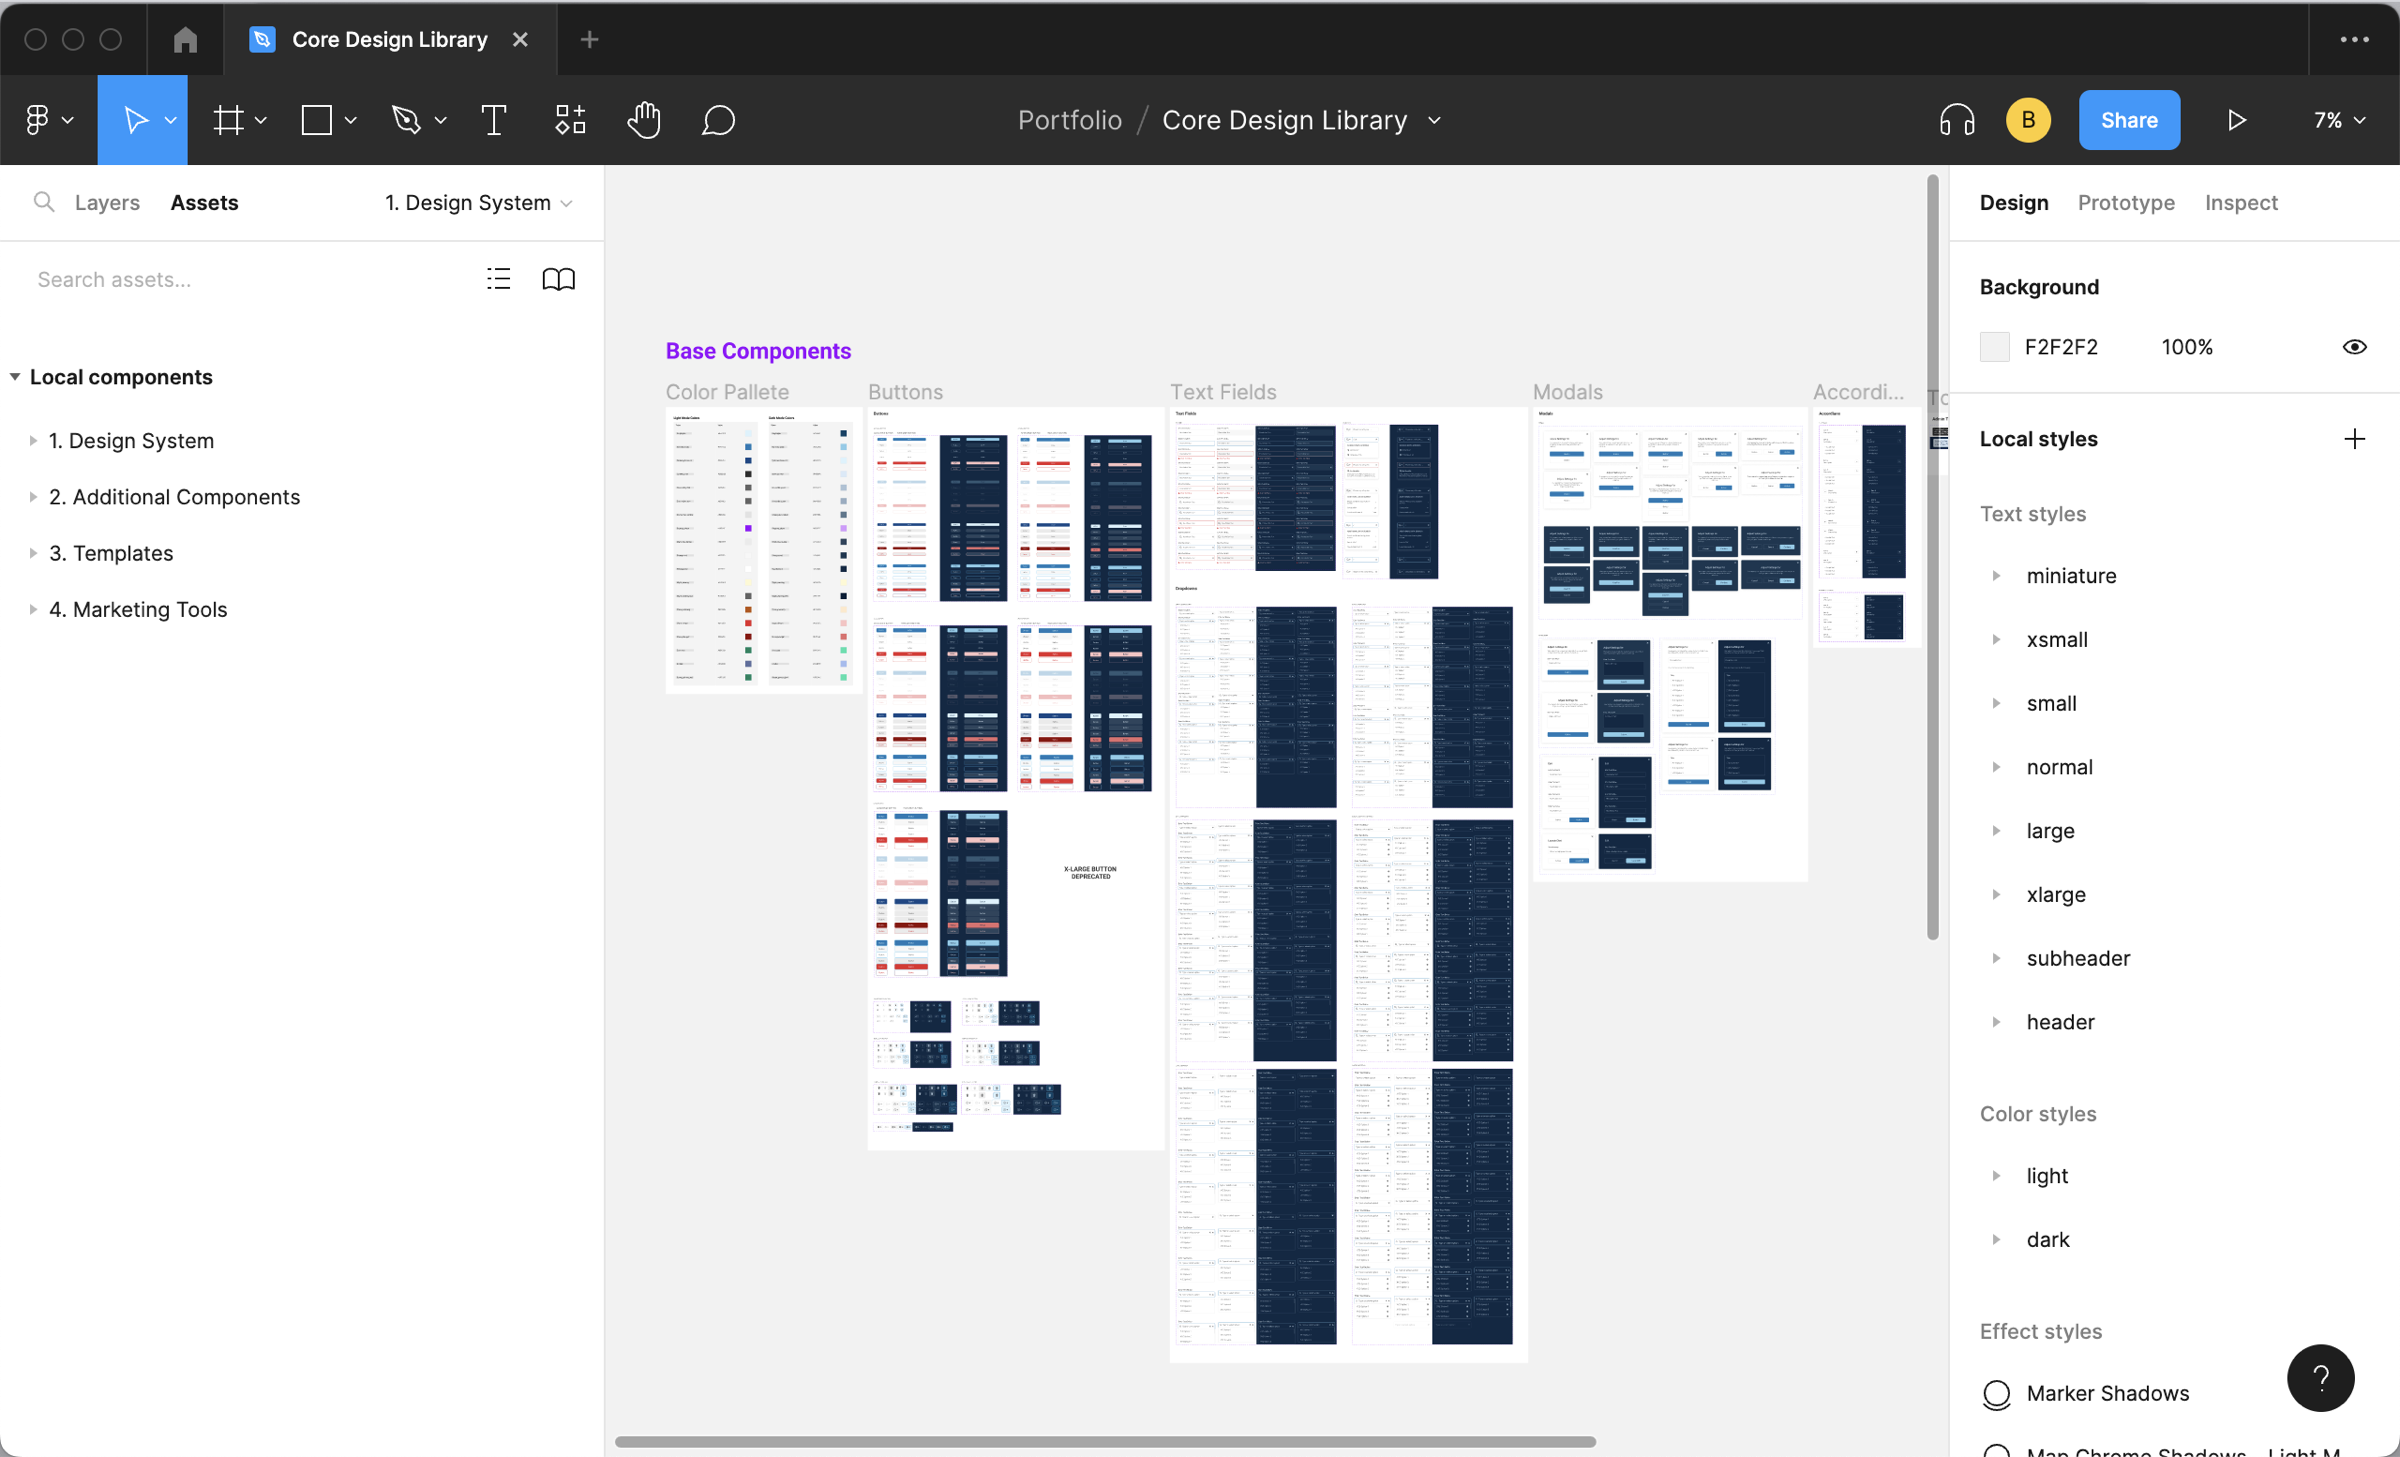2400x1457 pixels.
Task: Click the Share button
Action: click(2129, 120)
